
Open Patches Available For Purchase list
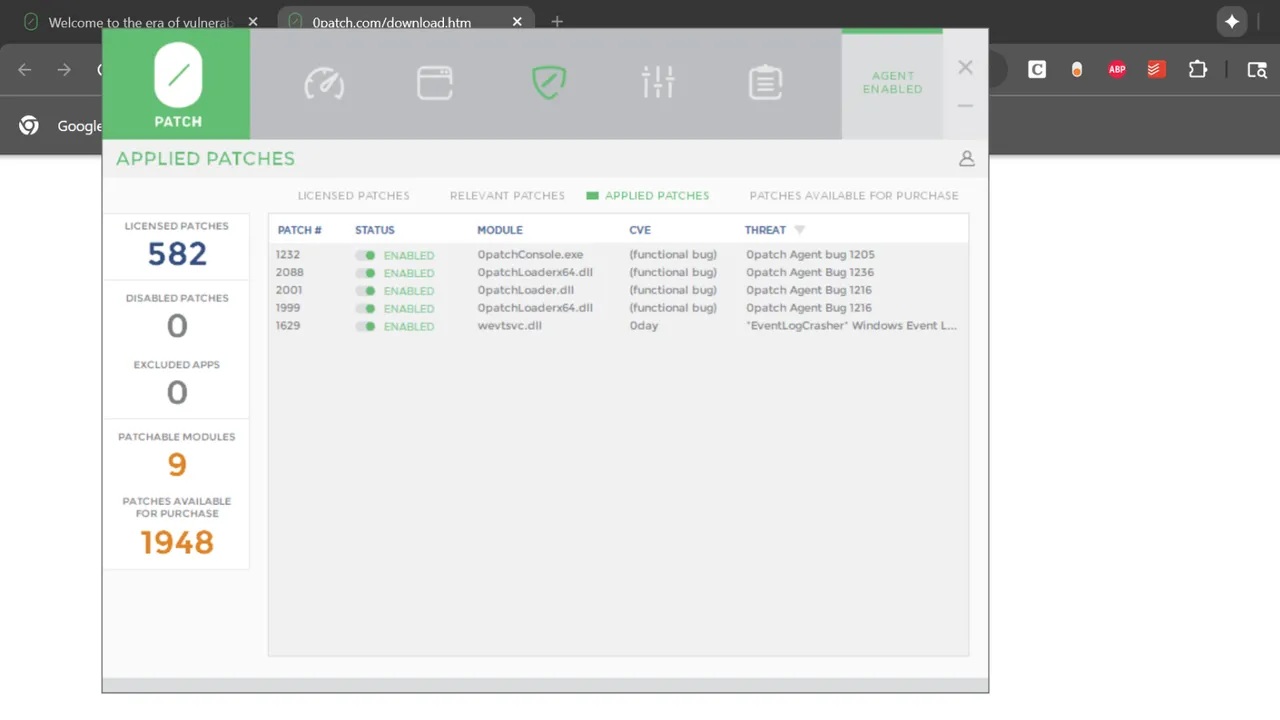coord(853,196)
